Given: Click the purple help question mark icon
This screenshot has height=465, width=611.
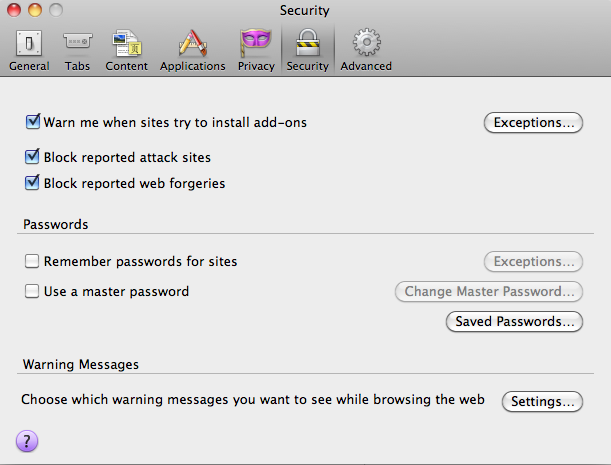Looking at the screenshot, I should pos(27,441).
